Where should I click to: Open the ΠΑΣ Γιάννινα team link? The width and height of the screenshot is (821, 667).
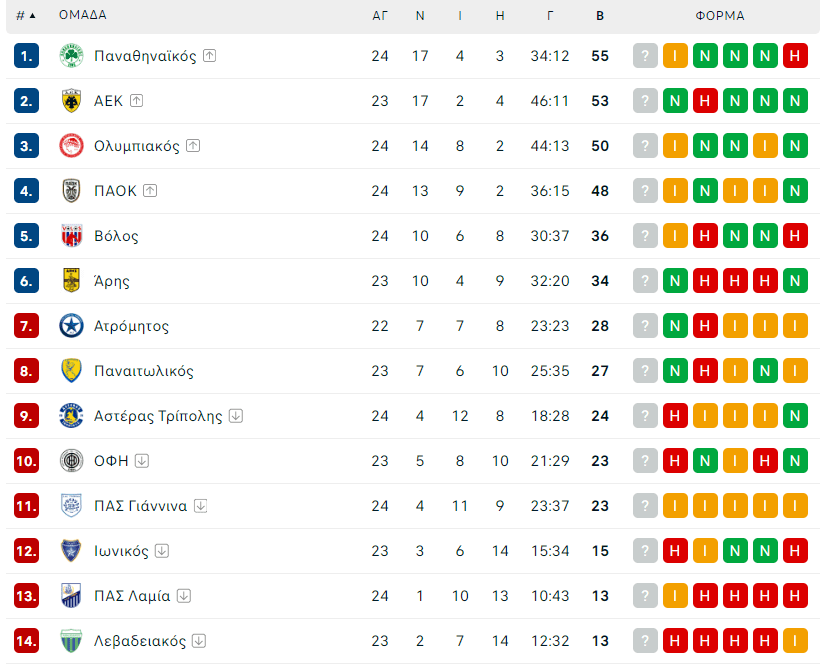point(140,506)
